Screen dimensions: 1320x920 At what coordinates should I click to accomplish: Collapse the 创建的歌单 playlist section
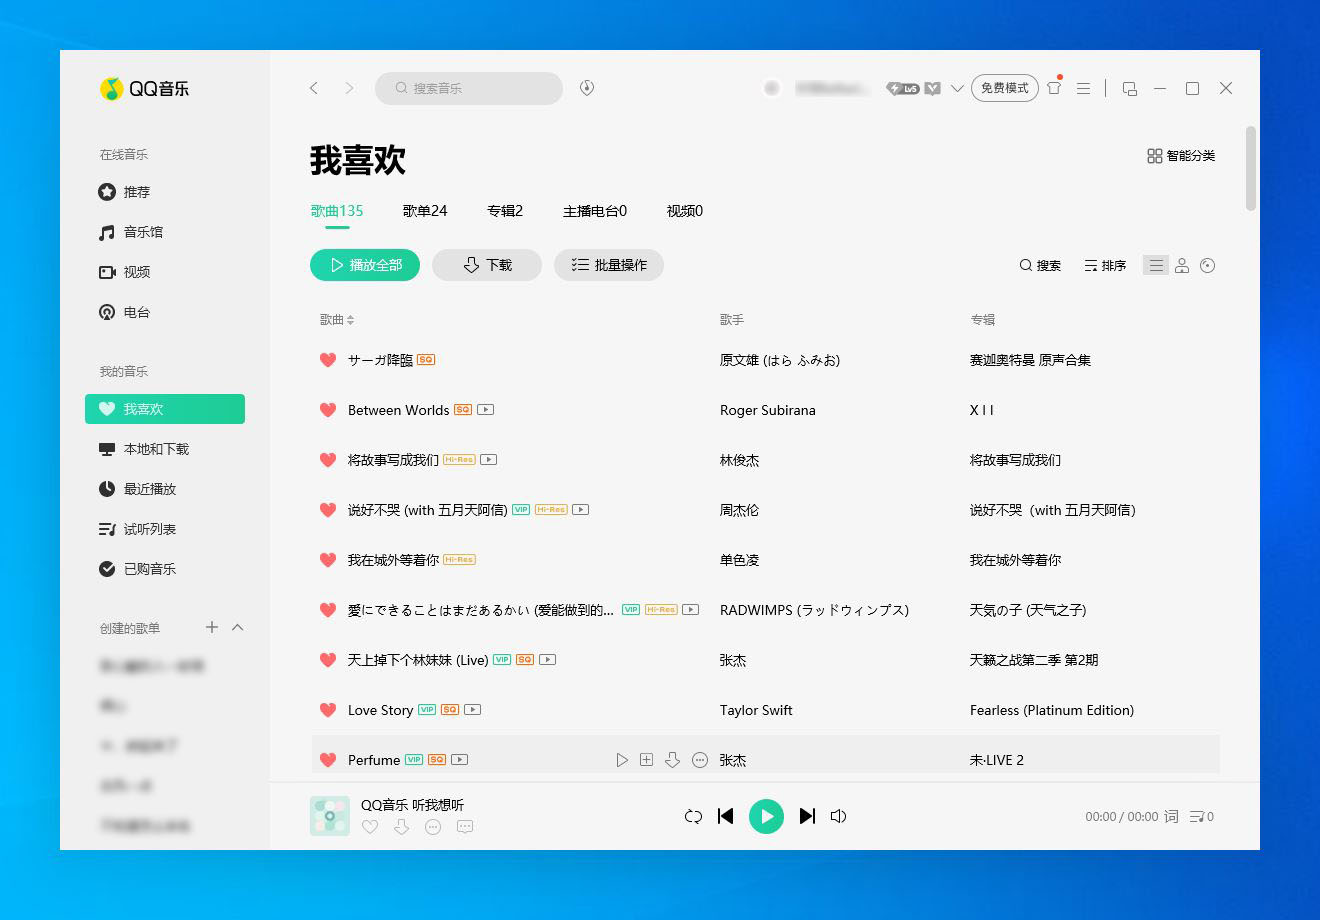click(237, 628)
